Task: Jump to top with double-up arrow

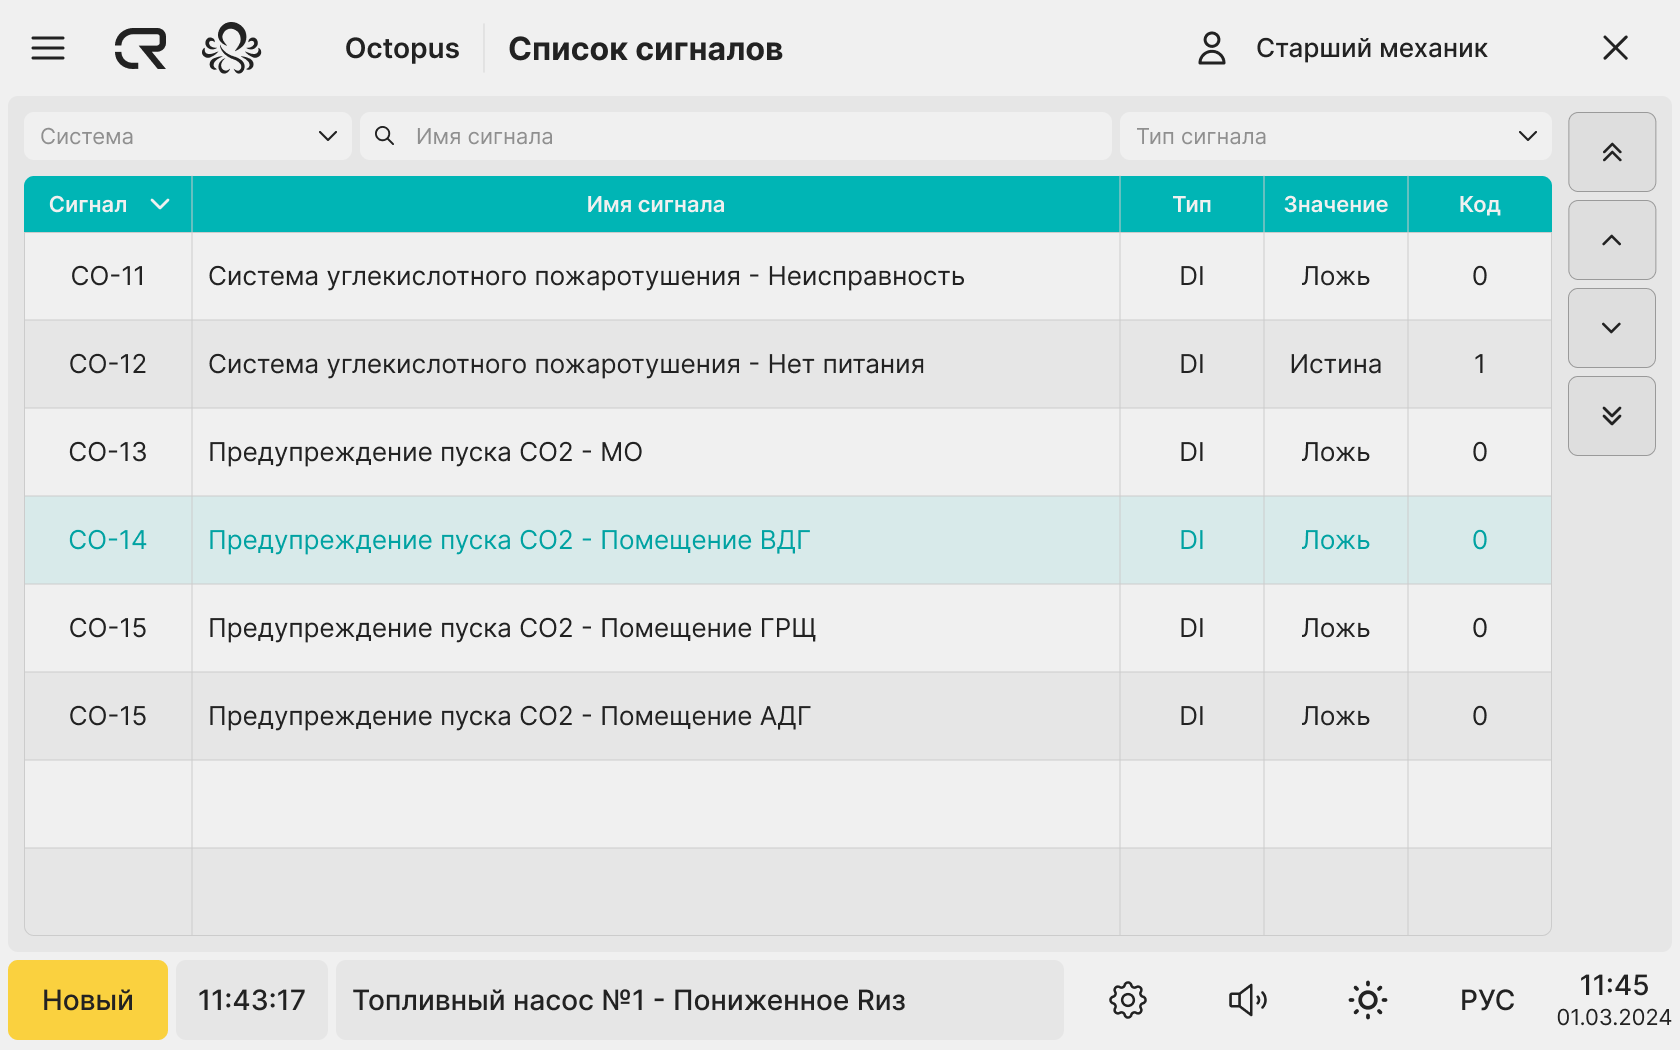Action: pos(1611,152)
